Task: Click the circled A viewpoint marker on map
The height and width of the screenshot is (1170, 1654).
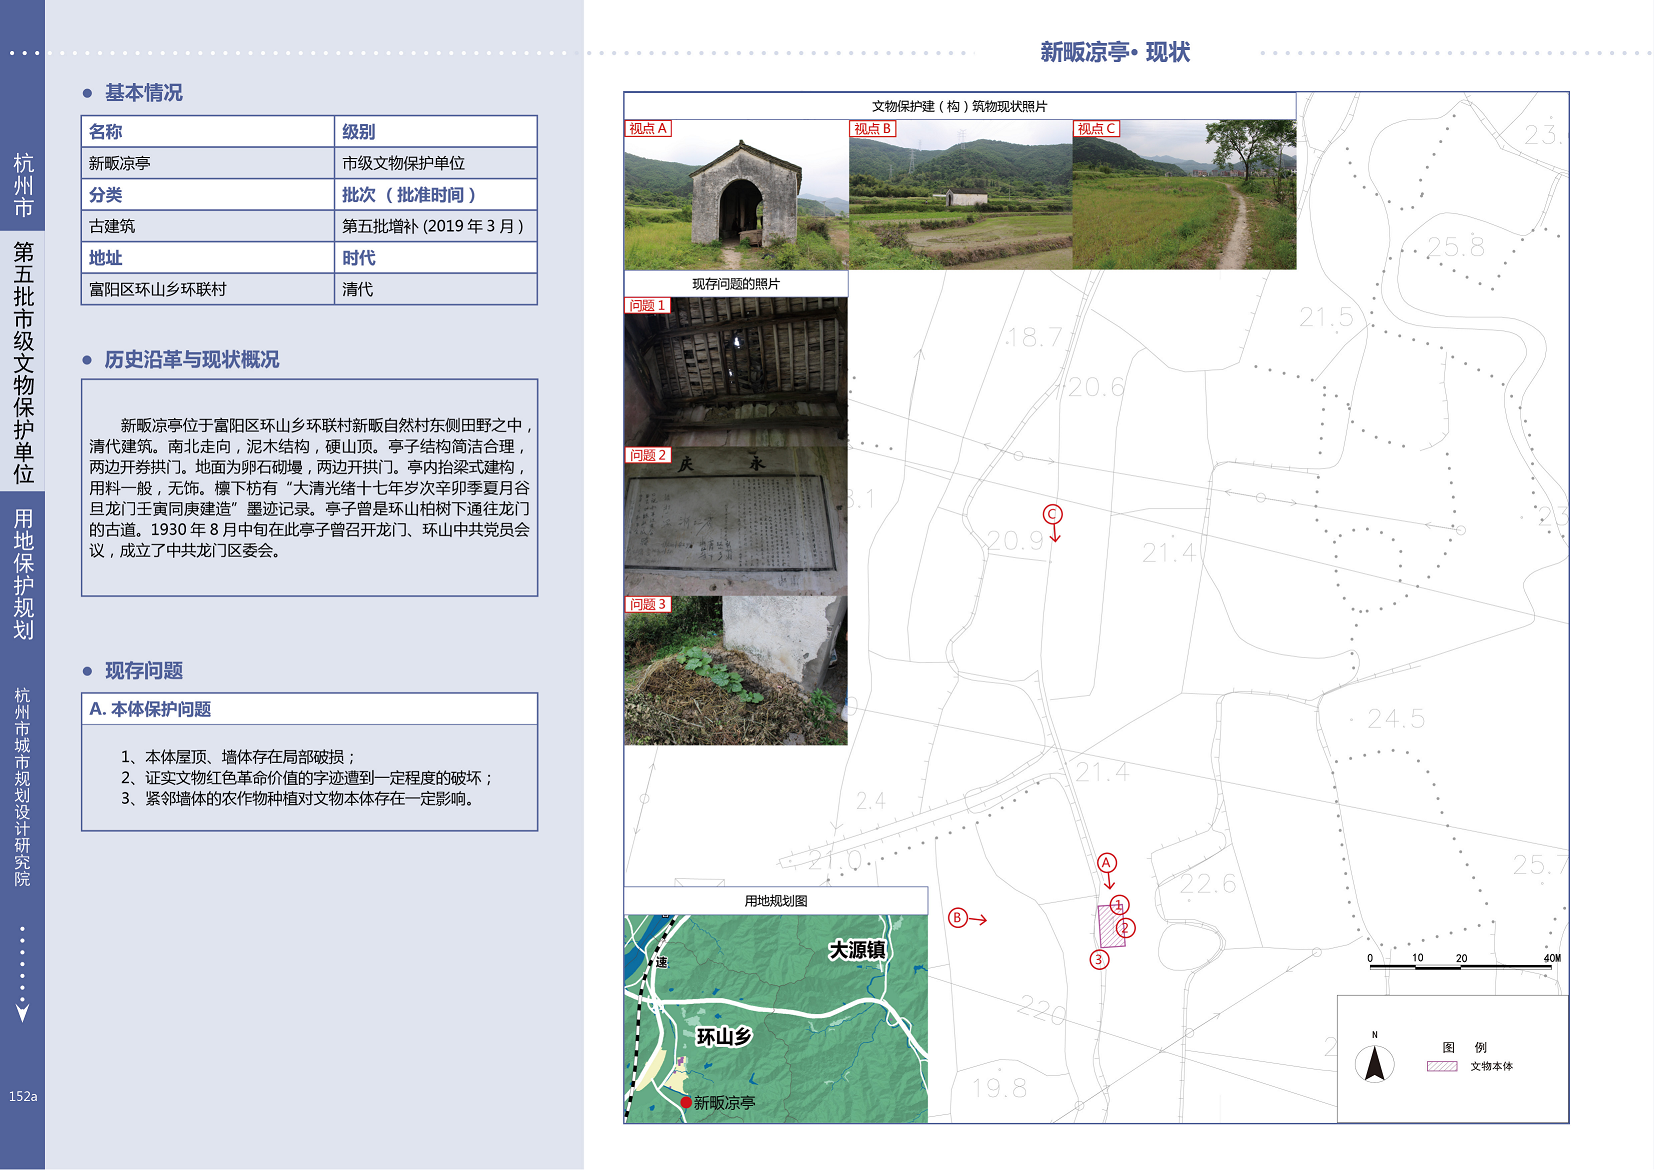Action: click(1106, 863)
